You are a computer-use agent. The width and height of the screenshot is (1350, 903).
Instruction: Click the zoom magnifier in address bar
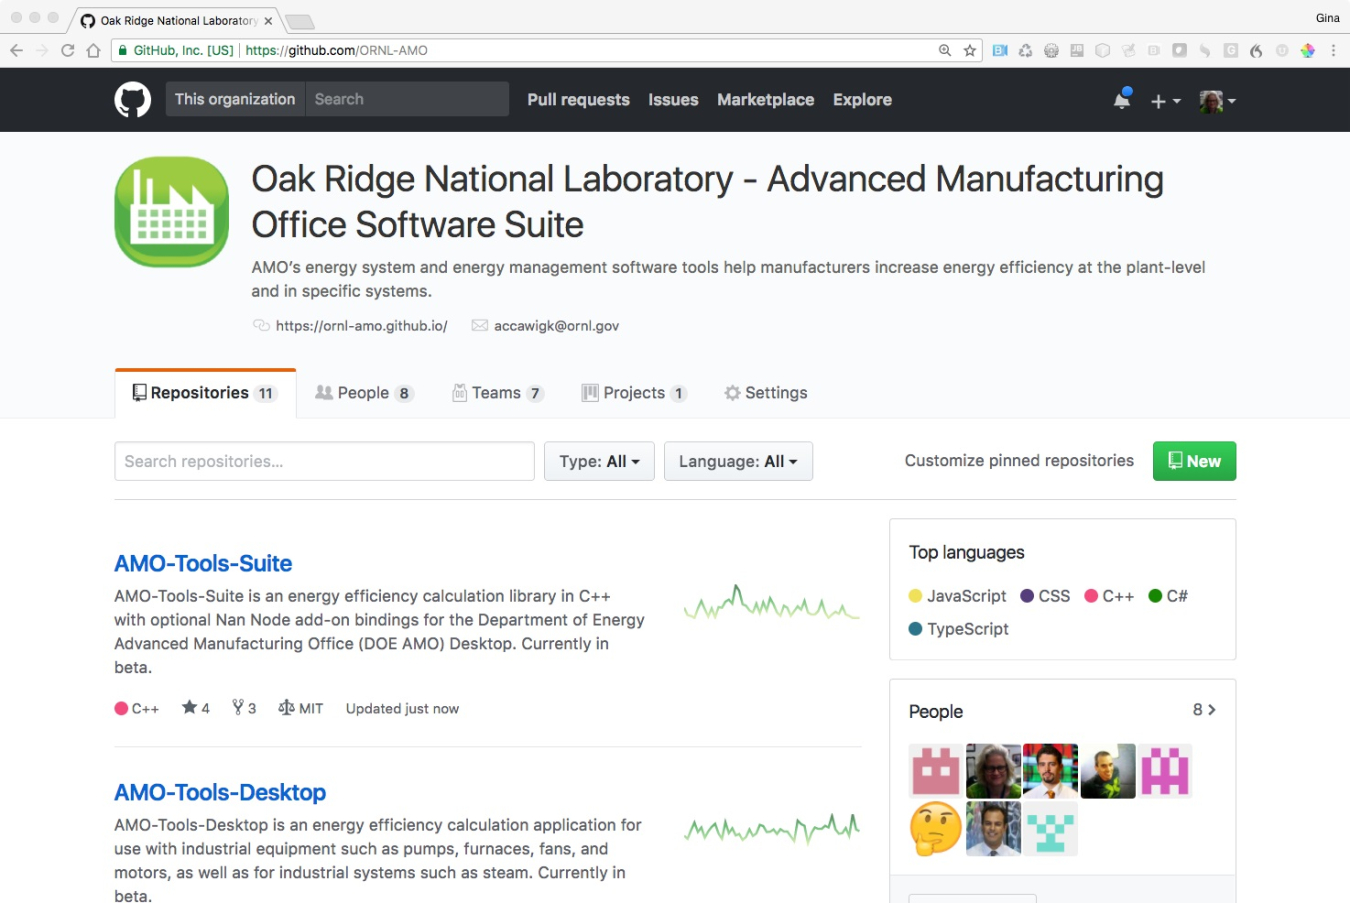(945, 50)
